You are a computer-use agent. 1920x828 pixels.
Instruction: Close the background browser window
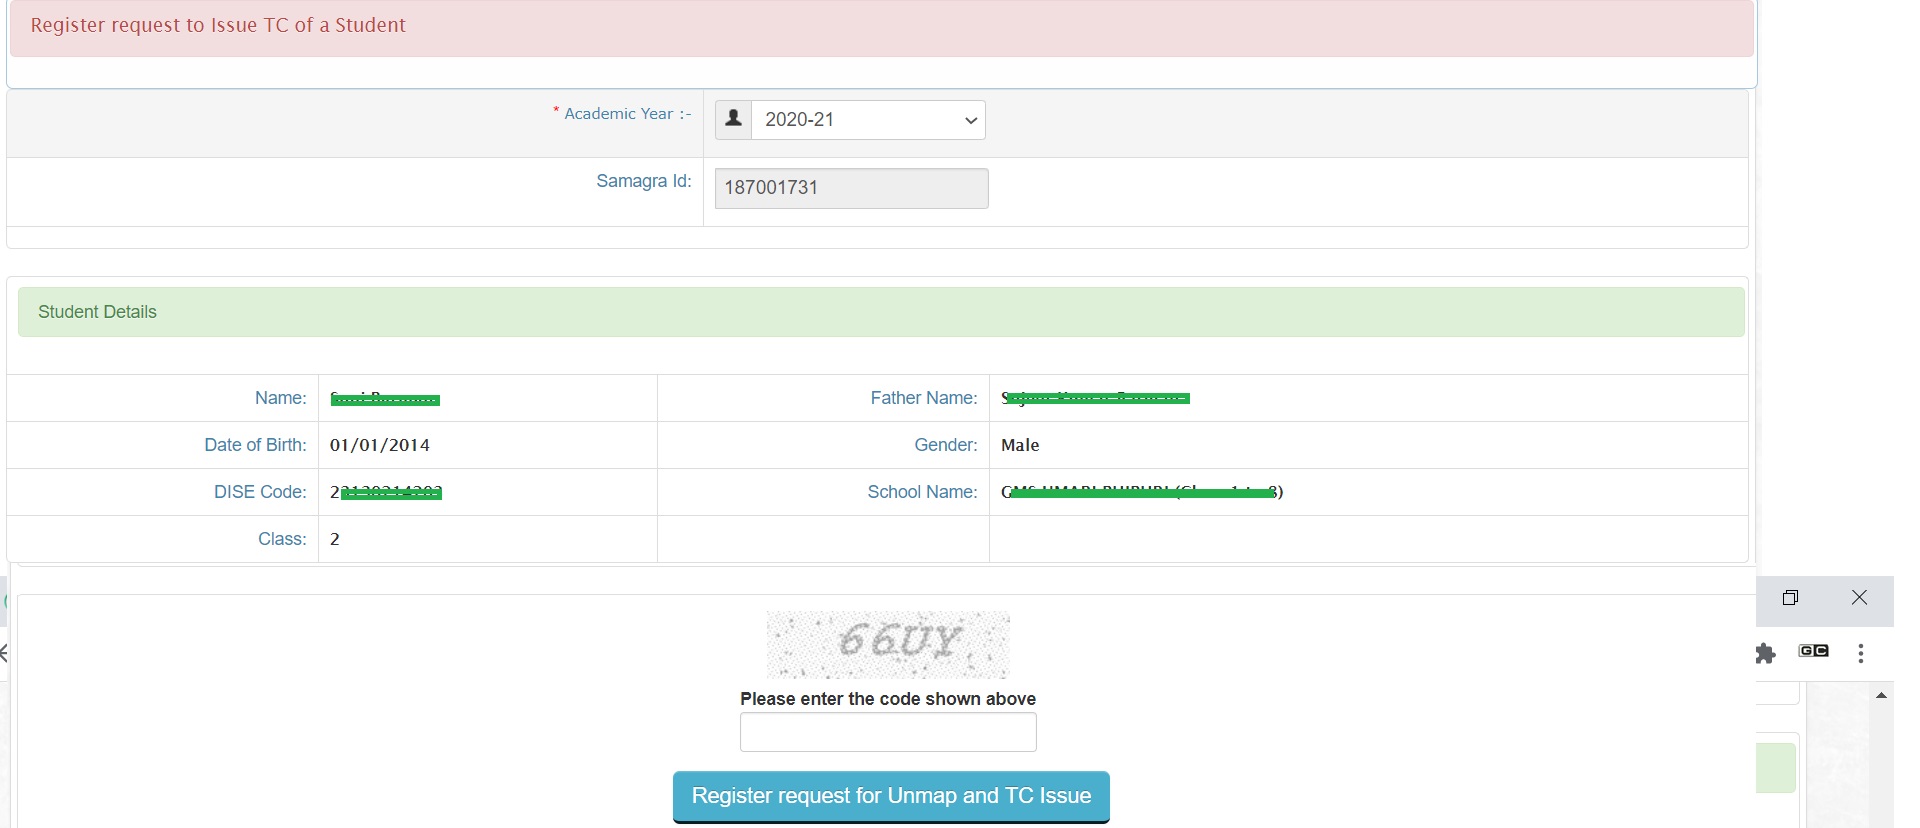[x=1859, y=598]
